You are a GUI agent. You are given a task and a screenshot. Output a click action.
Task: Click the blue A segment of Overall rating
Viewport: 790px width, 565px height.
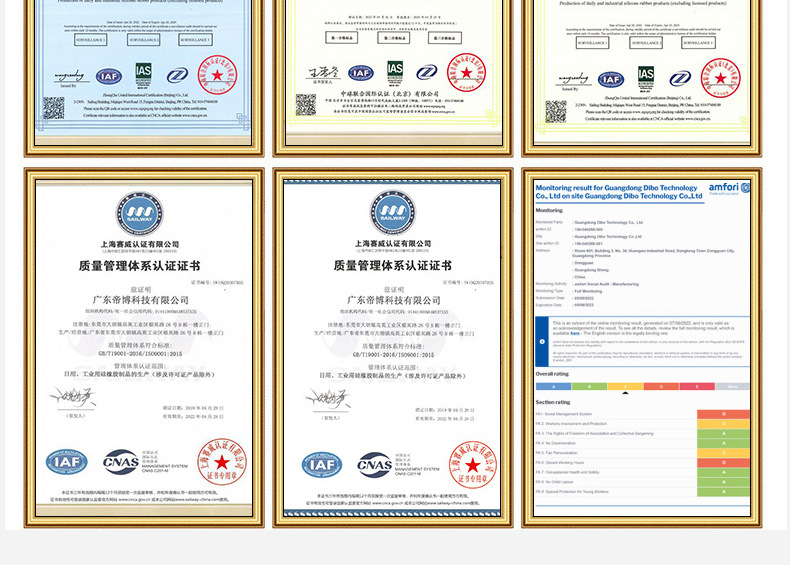pyautogui.click(x=553, y=387)
